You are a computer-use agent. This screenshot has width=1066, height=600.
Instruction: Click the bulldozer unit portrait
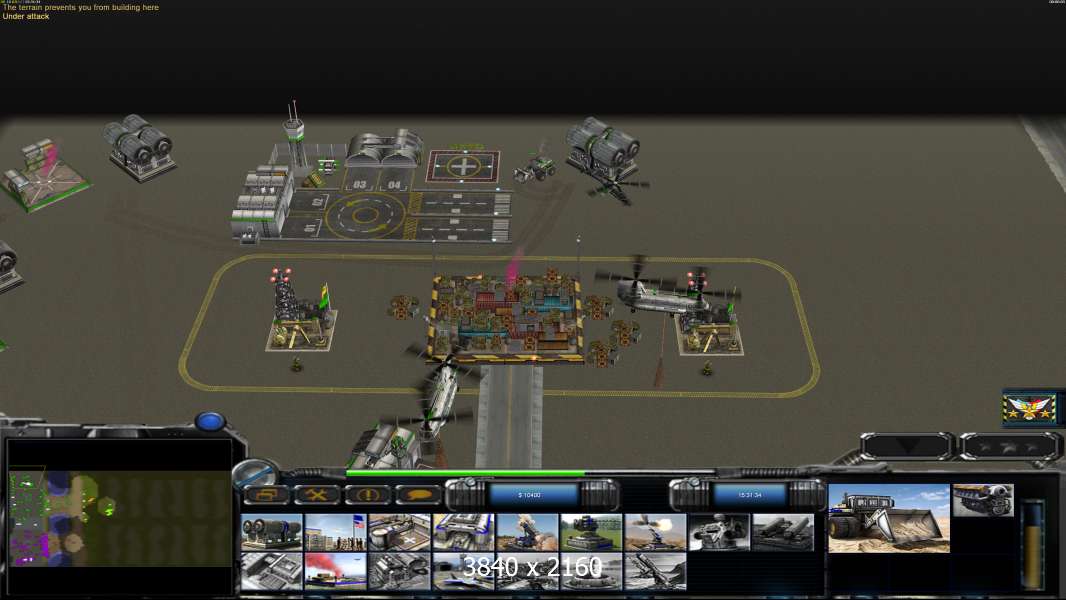[889, 518]
